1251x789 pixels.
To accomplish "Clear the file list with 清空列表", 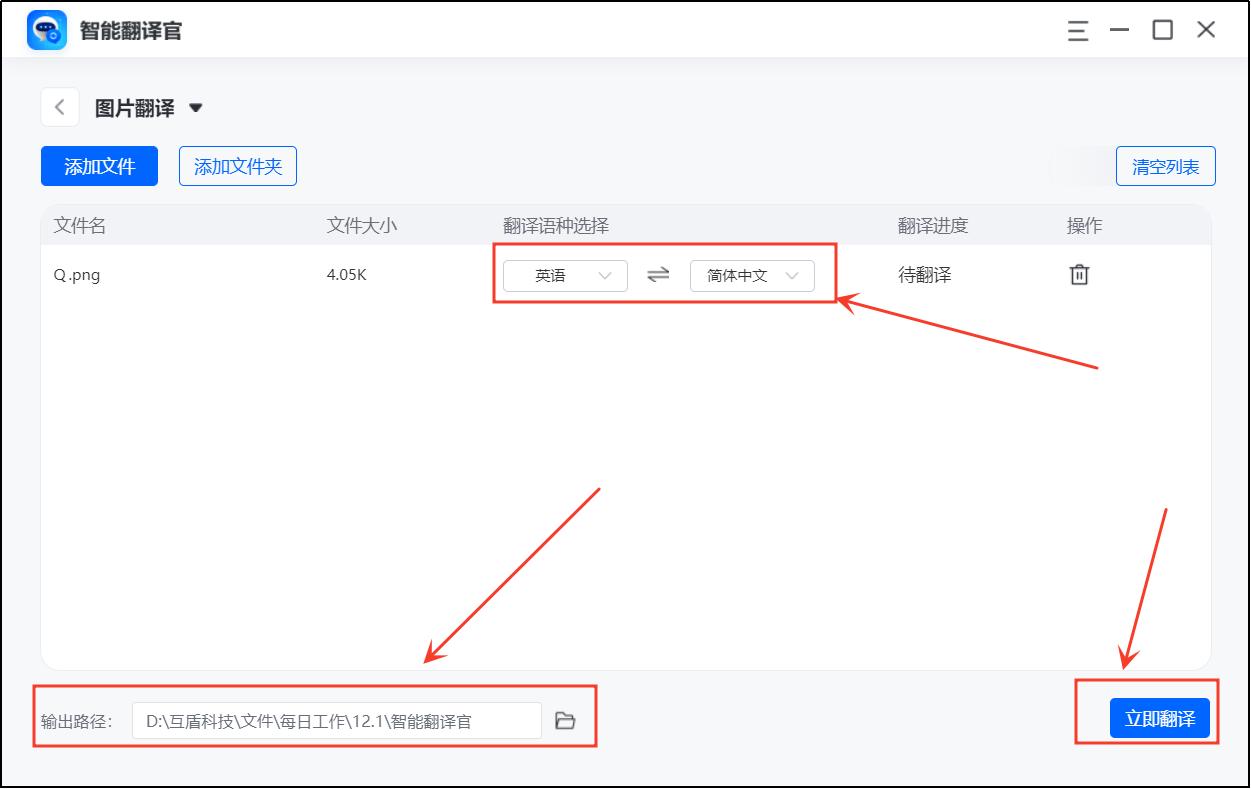I will tap(1165, 165).
